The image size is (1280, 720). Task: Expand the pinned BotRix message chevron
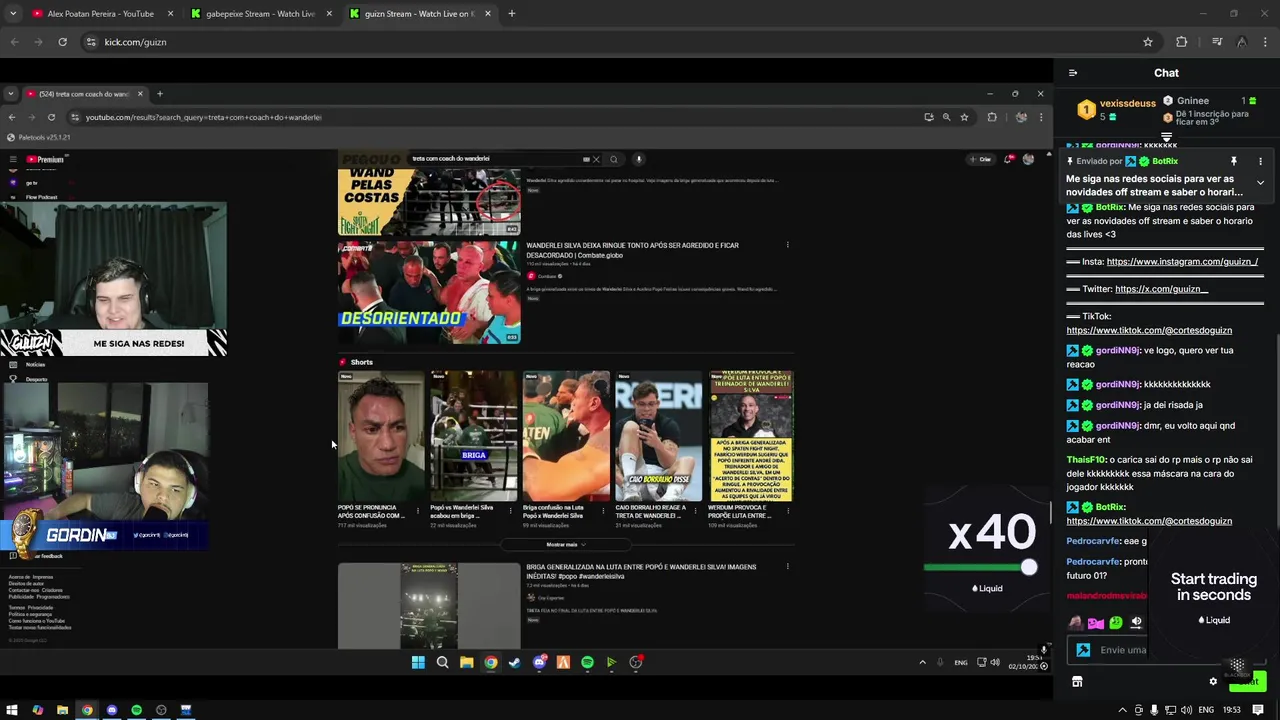pyautogui.click(x=1260, y=183)
